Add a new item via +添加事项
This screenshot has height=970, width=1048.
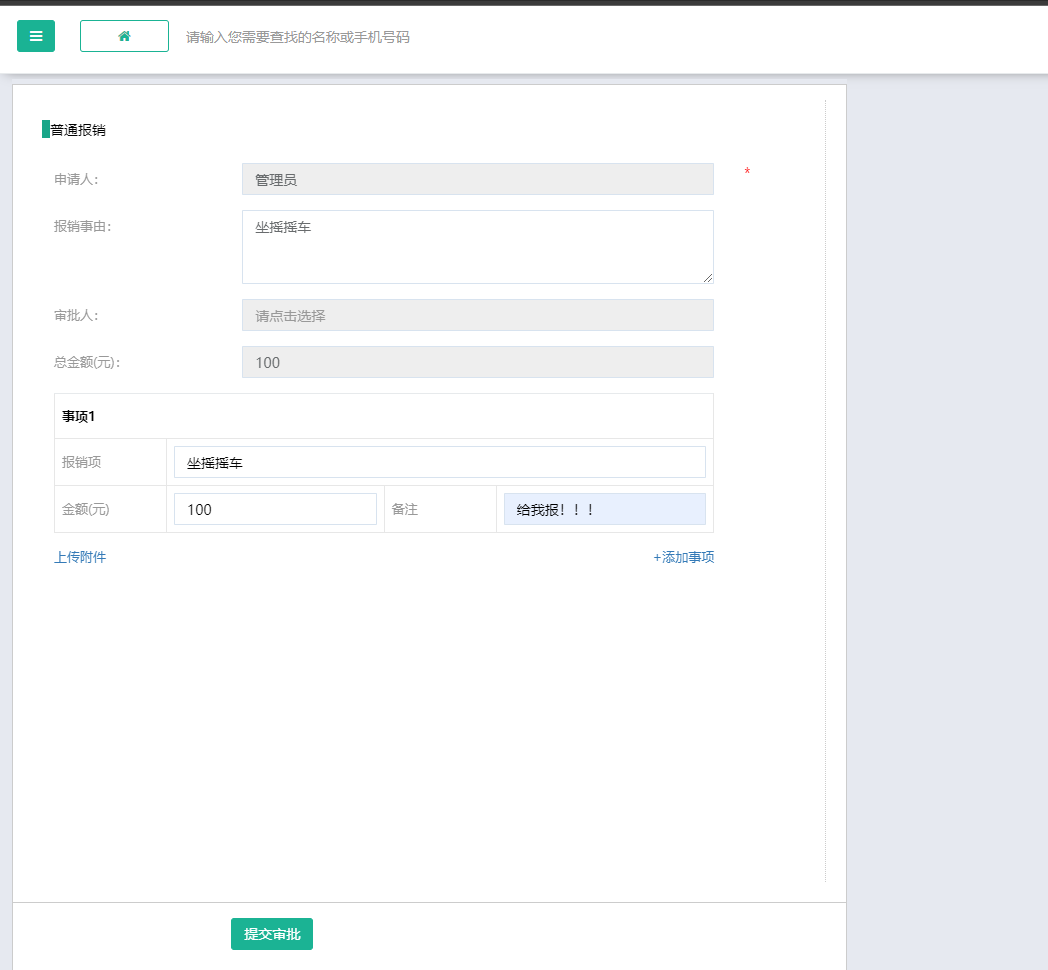[683, 557]
